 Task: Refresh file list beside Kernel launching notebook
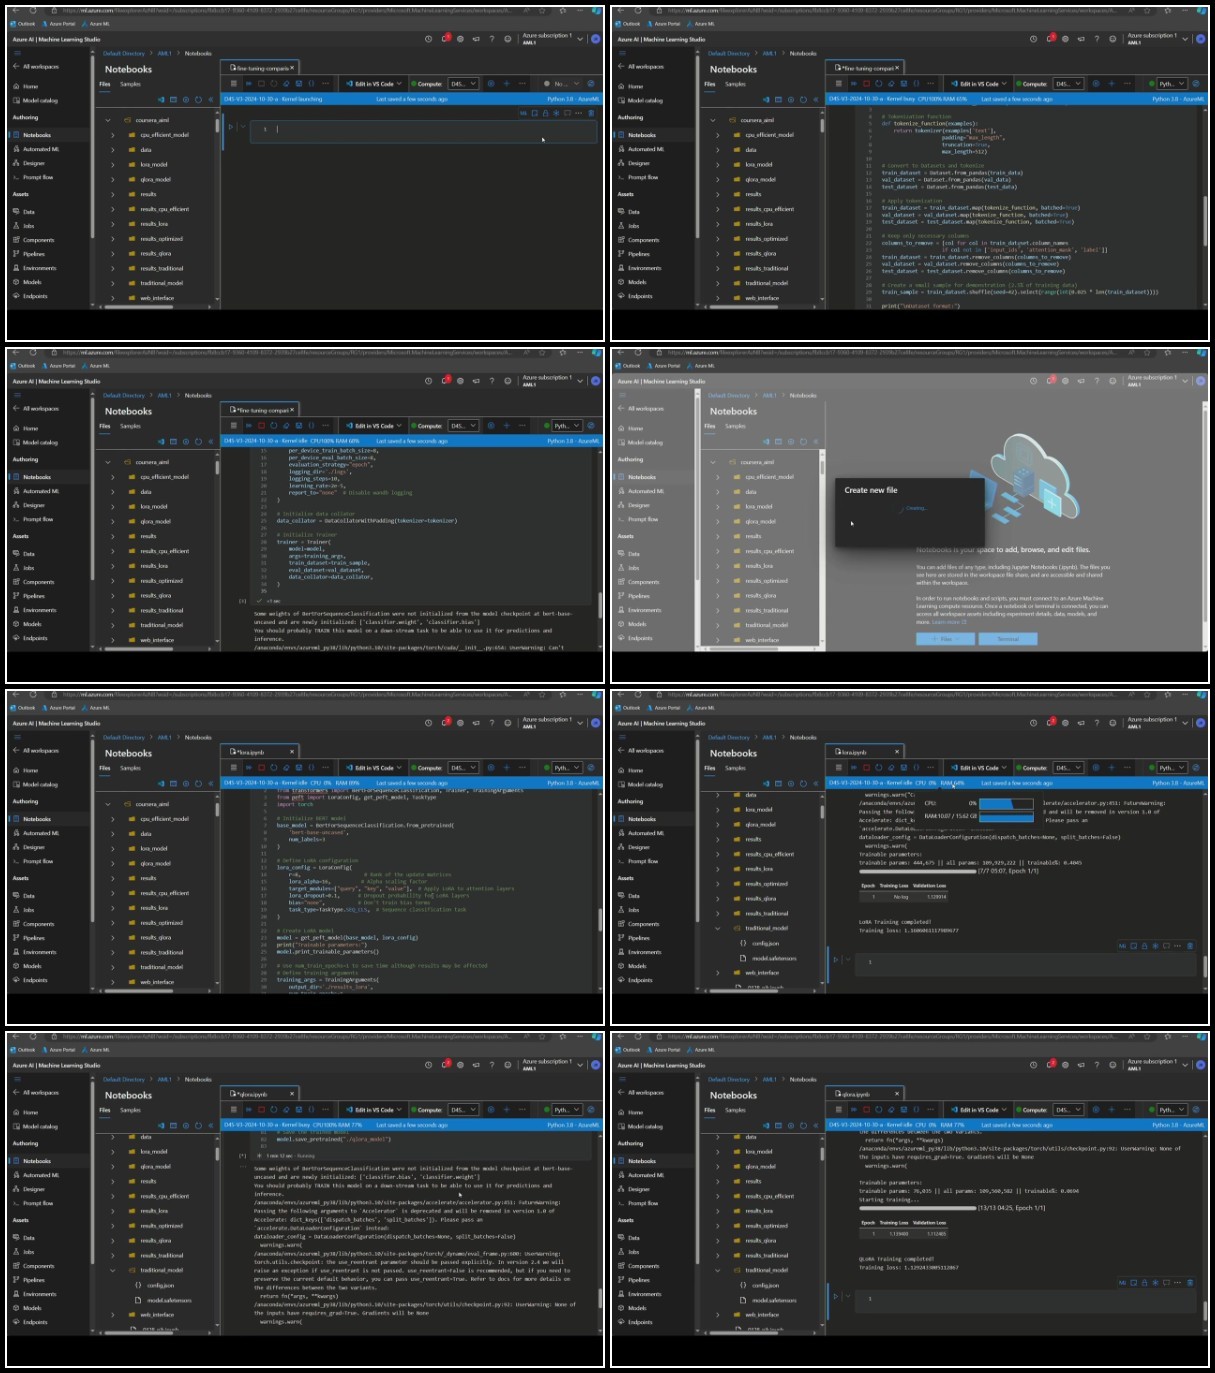[198, 99]
